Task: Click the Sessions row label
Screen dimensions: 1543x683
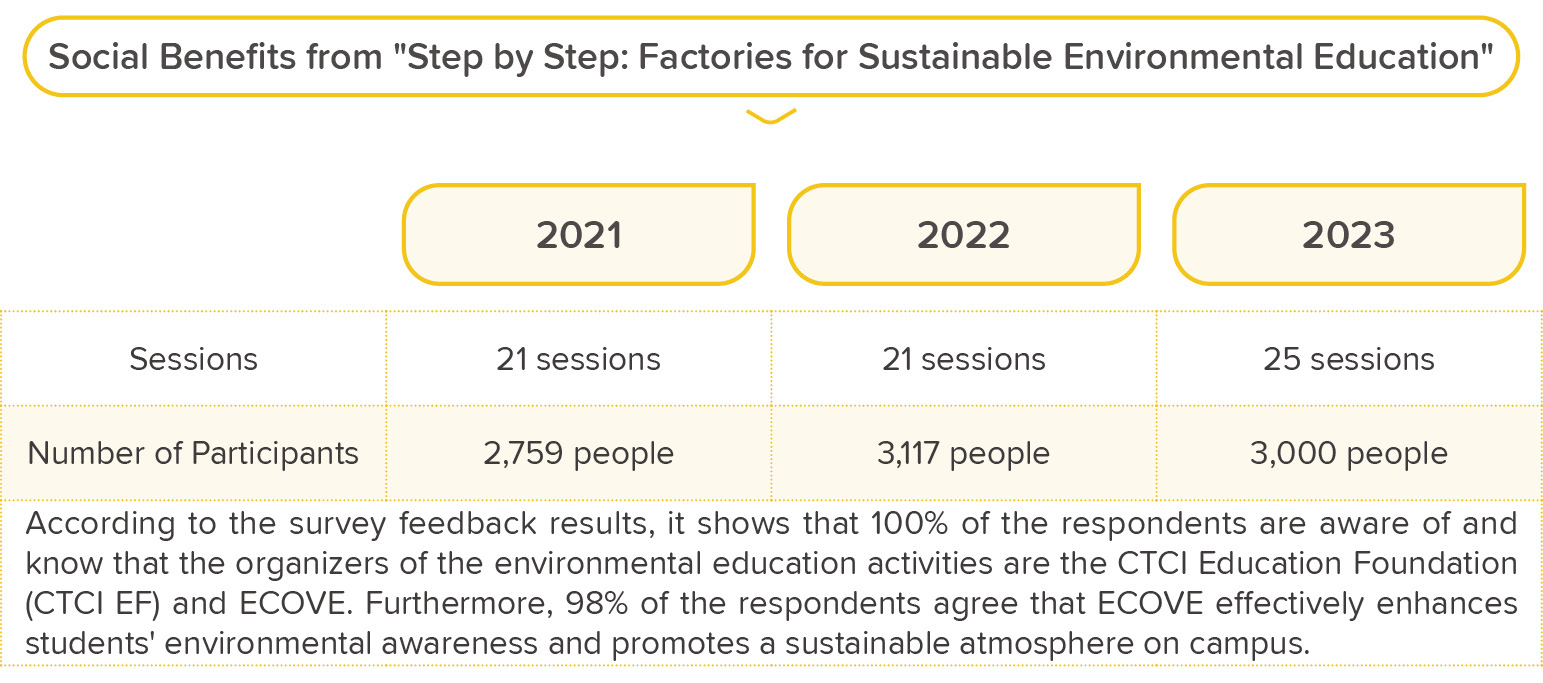Action: [193, 359]
